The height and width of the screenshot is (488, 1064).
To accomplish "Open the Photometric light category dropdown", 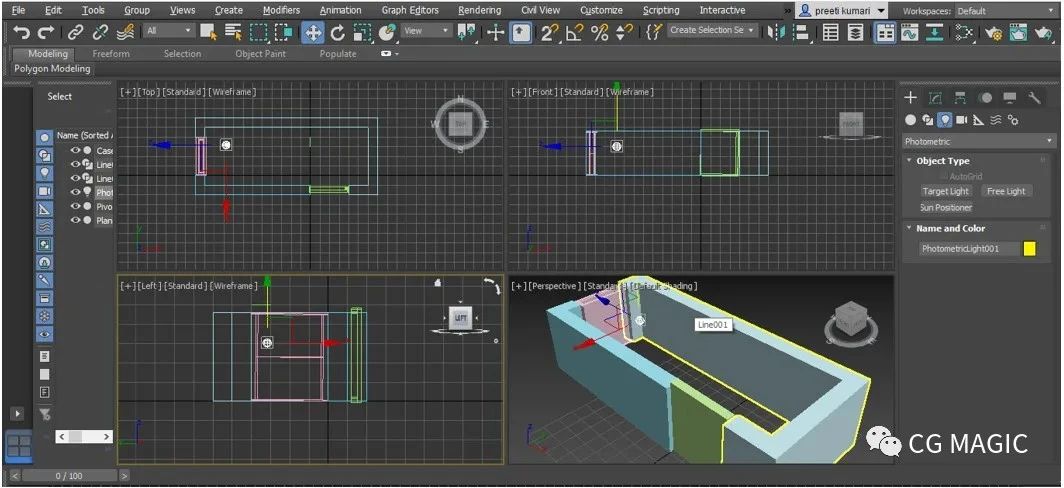I will coord(977,141).
